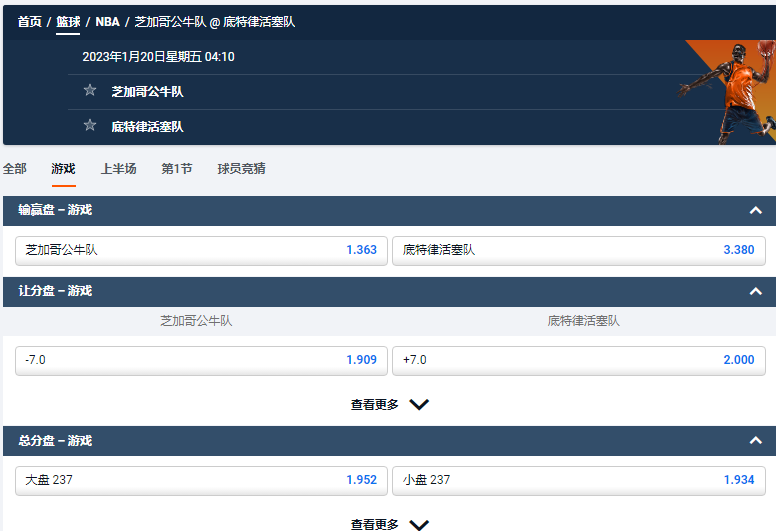Open the NBA breadcrumb link
Viewport: 776px width, 531px height.
pyautogui.click(x=107, y=21)
